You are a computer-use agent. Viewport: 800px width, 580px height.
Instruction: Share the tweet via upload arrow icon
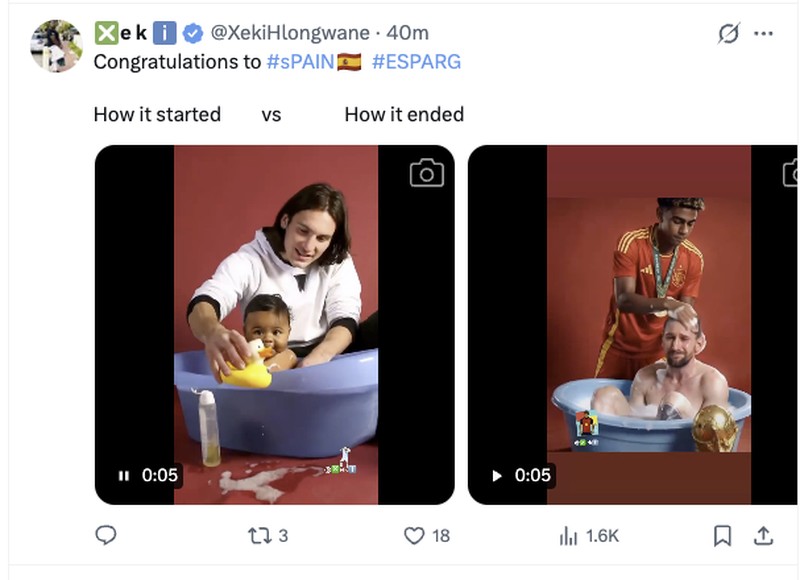click(x=763, y=536)
